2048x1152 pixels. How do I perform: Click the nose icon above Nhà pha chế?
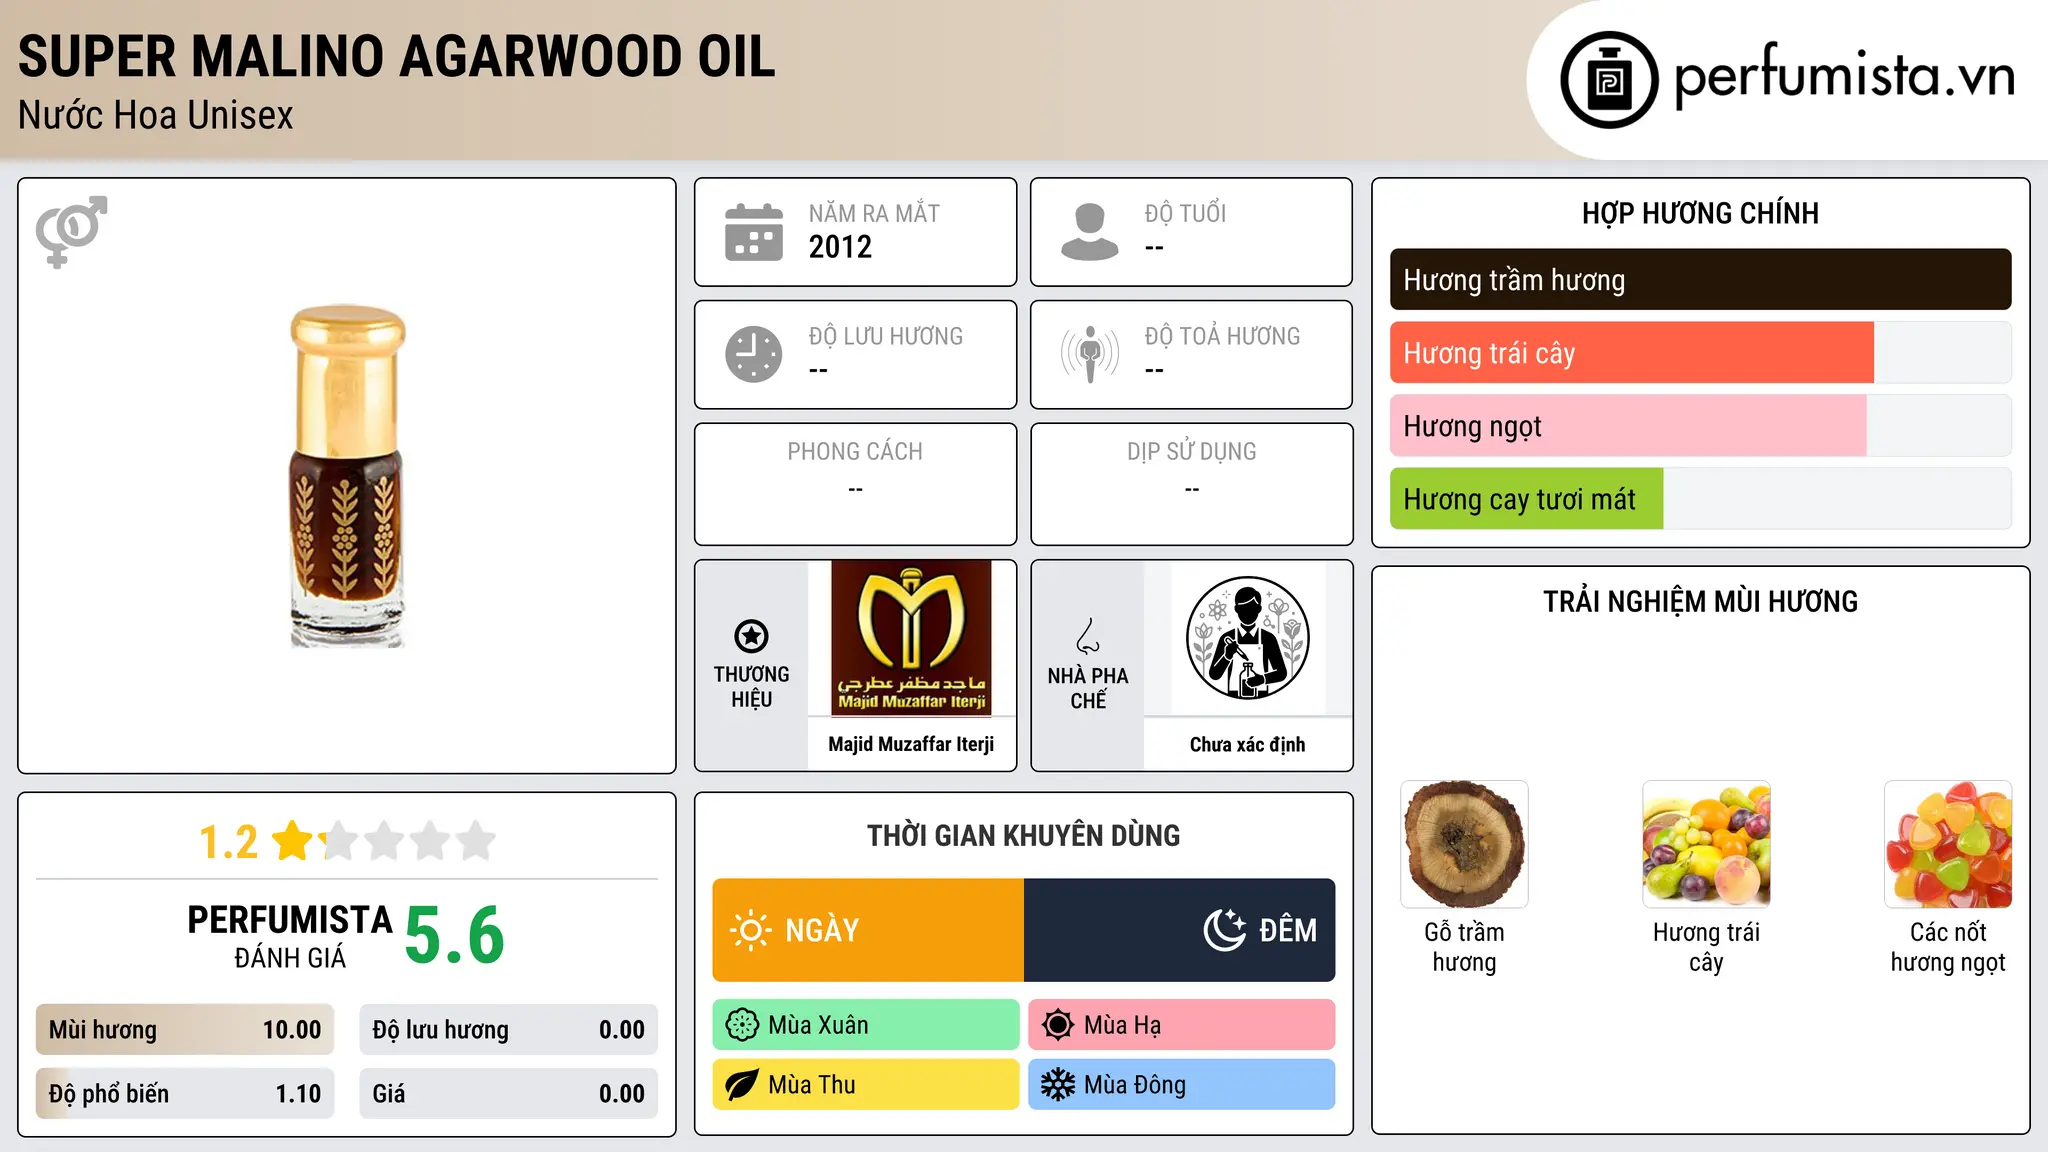[x=1087, y=636]
